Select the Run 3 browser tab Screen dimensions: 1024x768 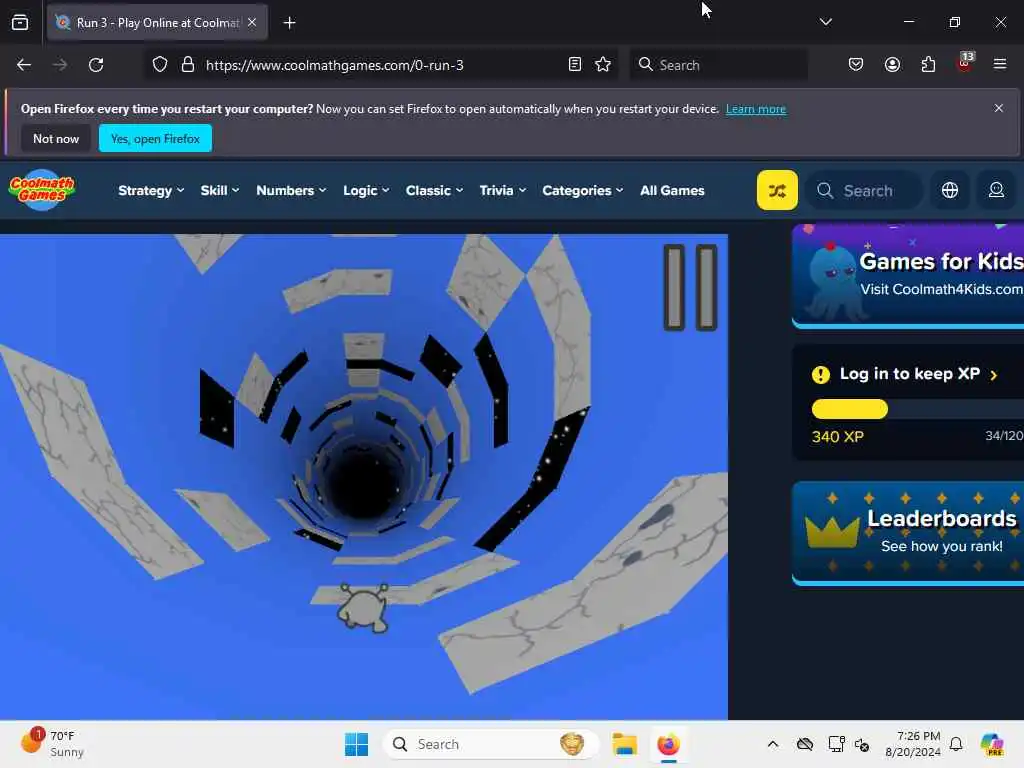(157, 22)
